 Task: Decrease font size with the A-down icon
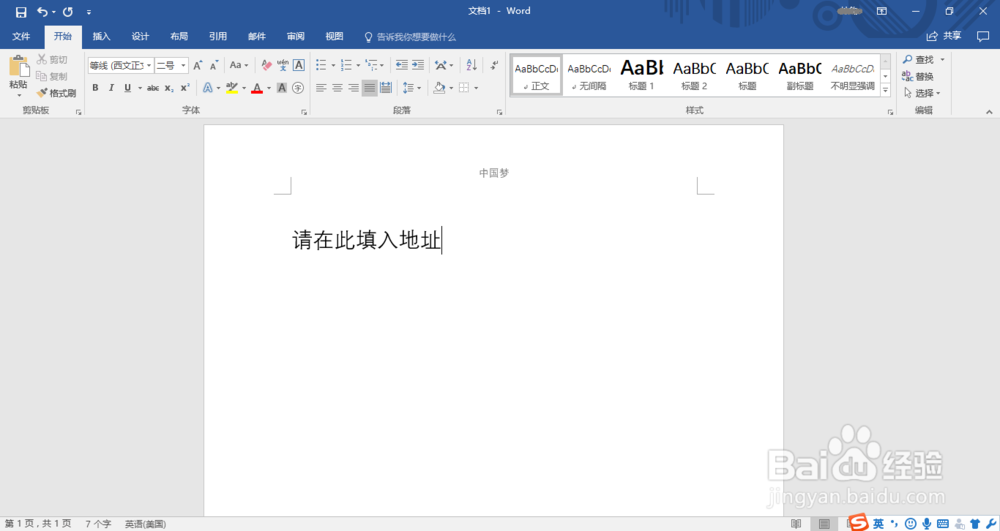(214, 65)
